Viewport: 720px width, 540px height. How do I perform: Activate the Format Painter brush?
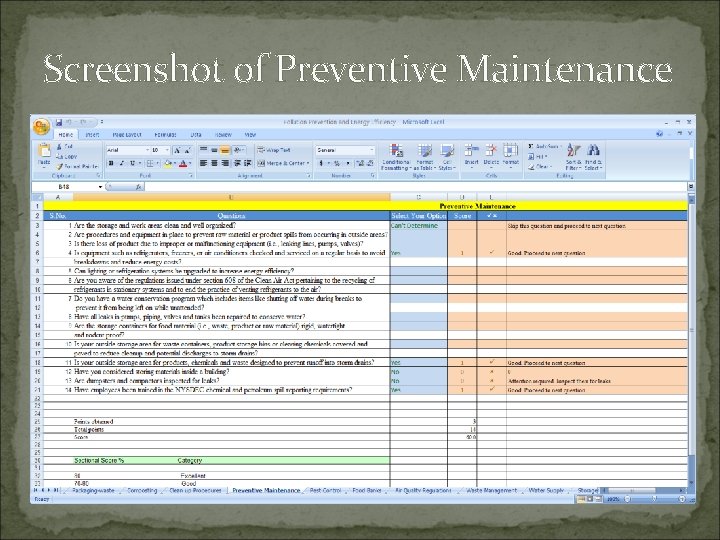[77, 166]
